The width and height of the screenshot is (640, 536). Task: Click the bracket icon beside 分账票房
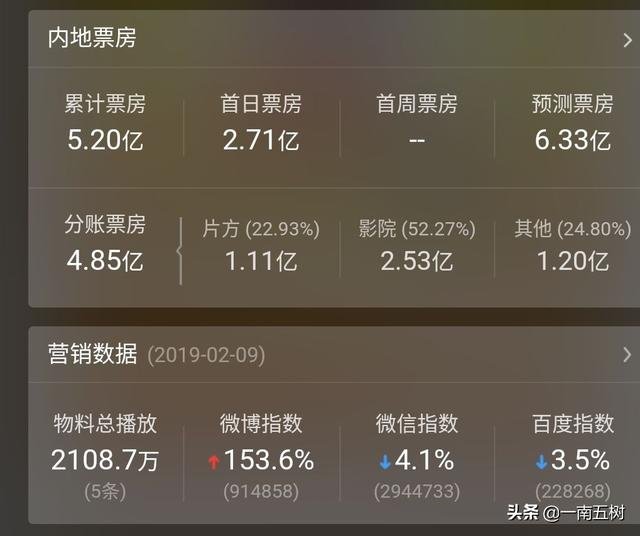pos(180,250)
